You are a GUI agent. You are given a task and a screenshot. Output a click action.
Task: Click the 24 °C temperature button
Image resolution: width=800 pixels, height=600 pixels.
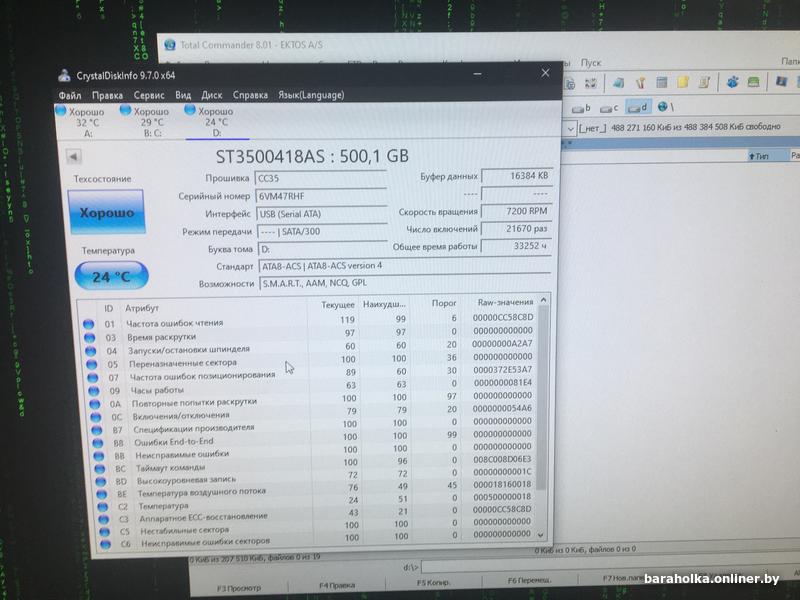tap(112, 276)
